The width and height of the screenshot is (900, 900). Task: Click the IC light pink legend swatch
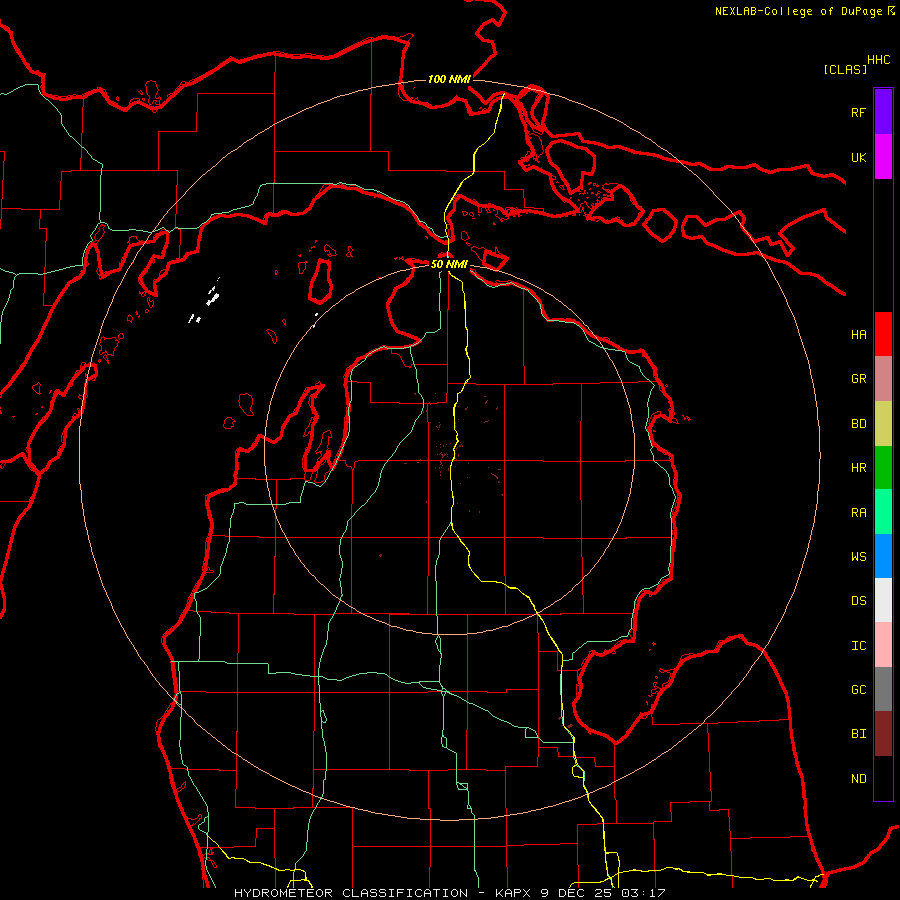[883, 645]
